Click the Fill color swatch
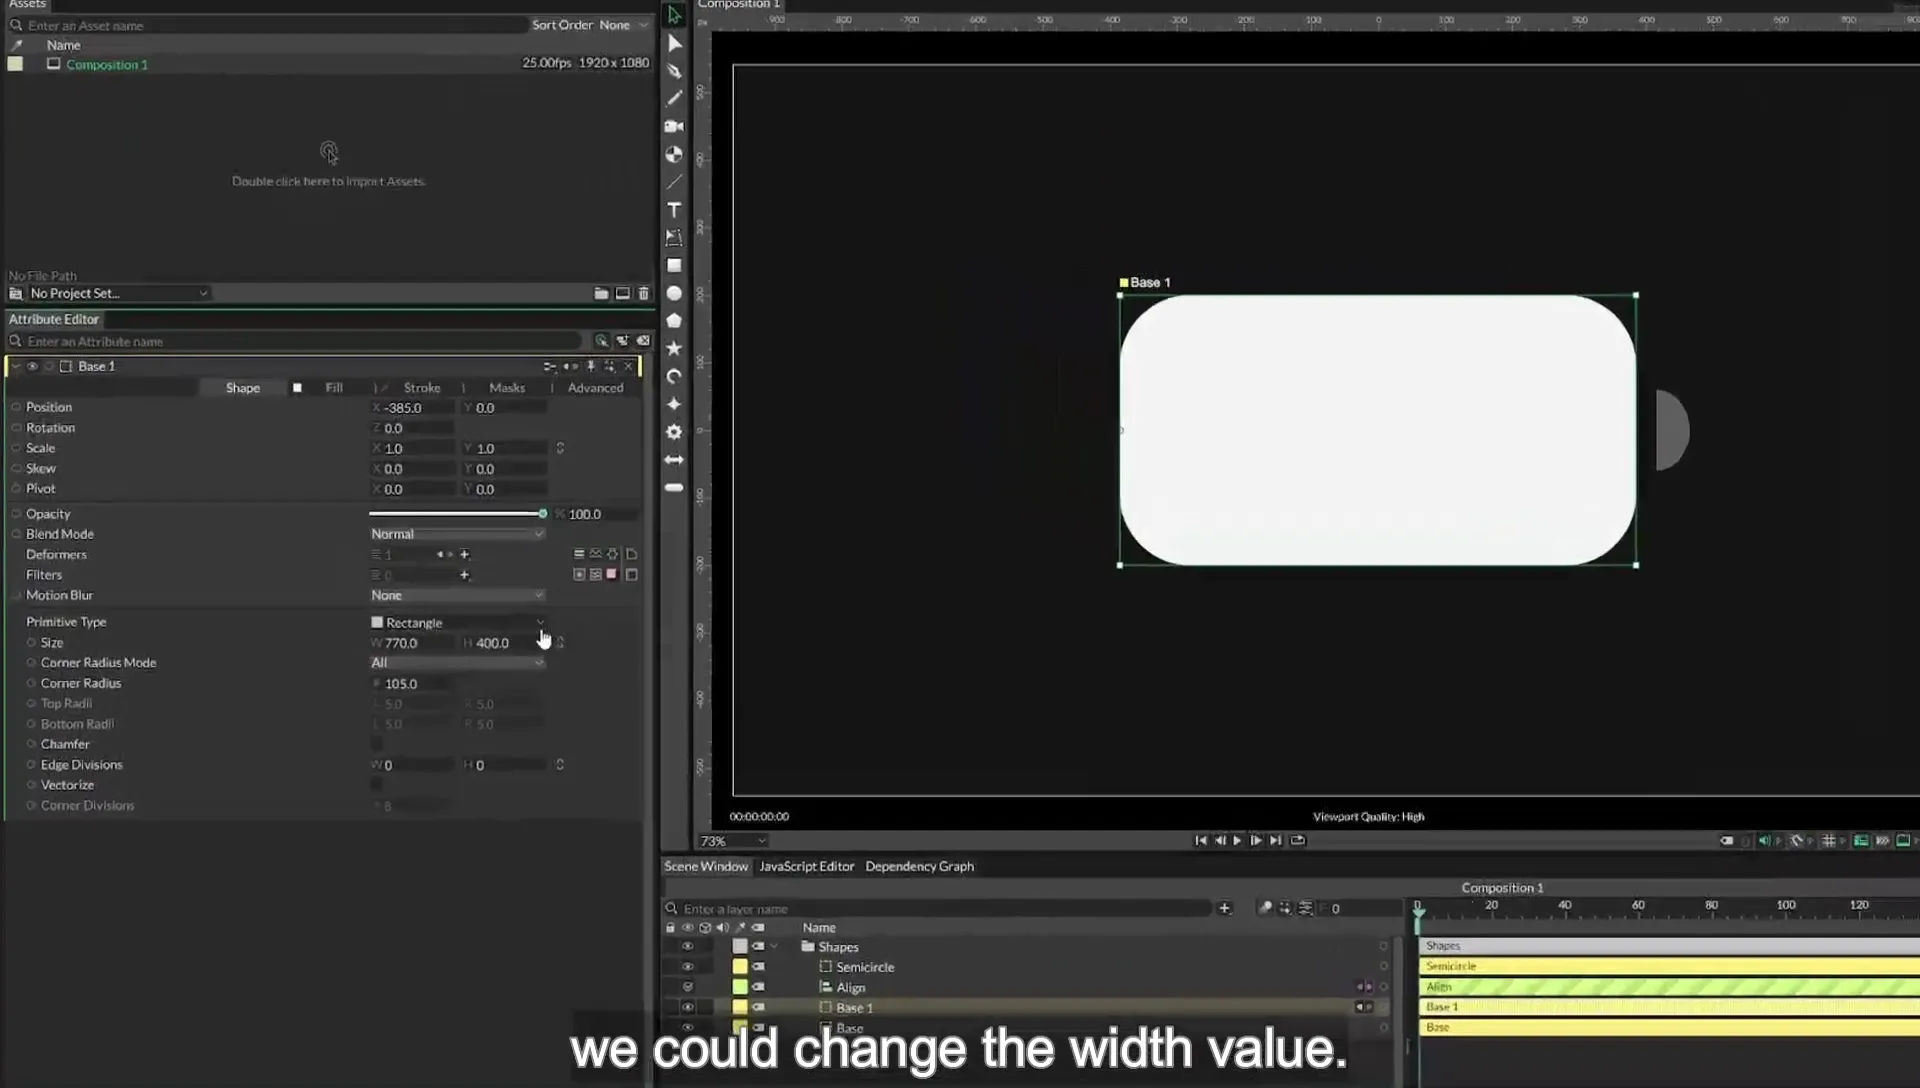The image size is (1920, 1088). [x=297, y=388]
